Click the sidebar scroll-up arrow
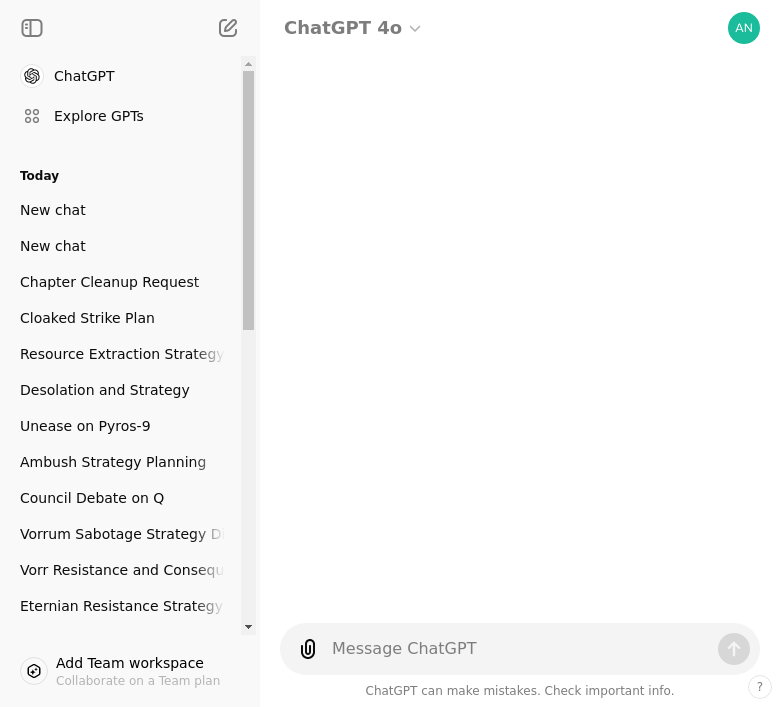The image size is (780, 707). [x=248, y=64]
